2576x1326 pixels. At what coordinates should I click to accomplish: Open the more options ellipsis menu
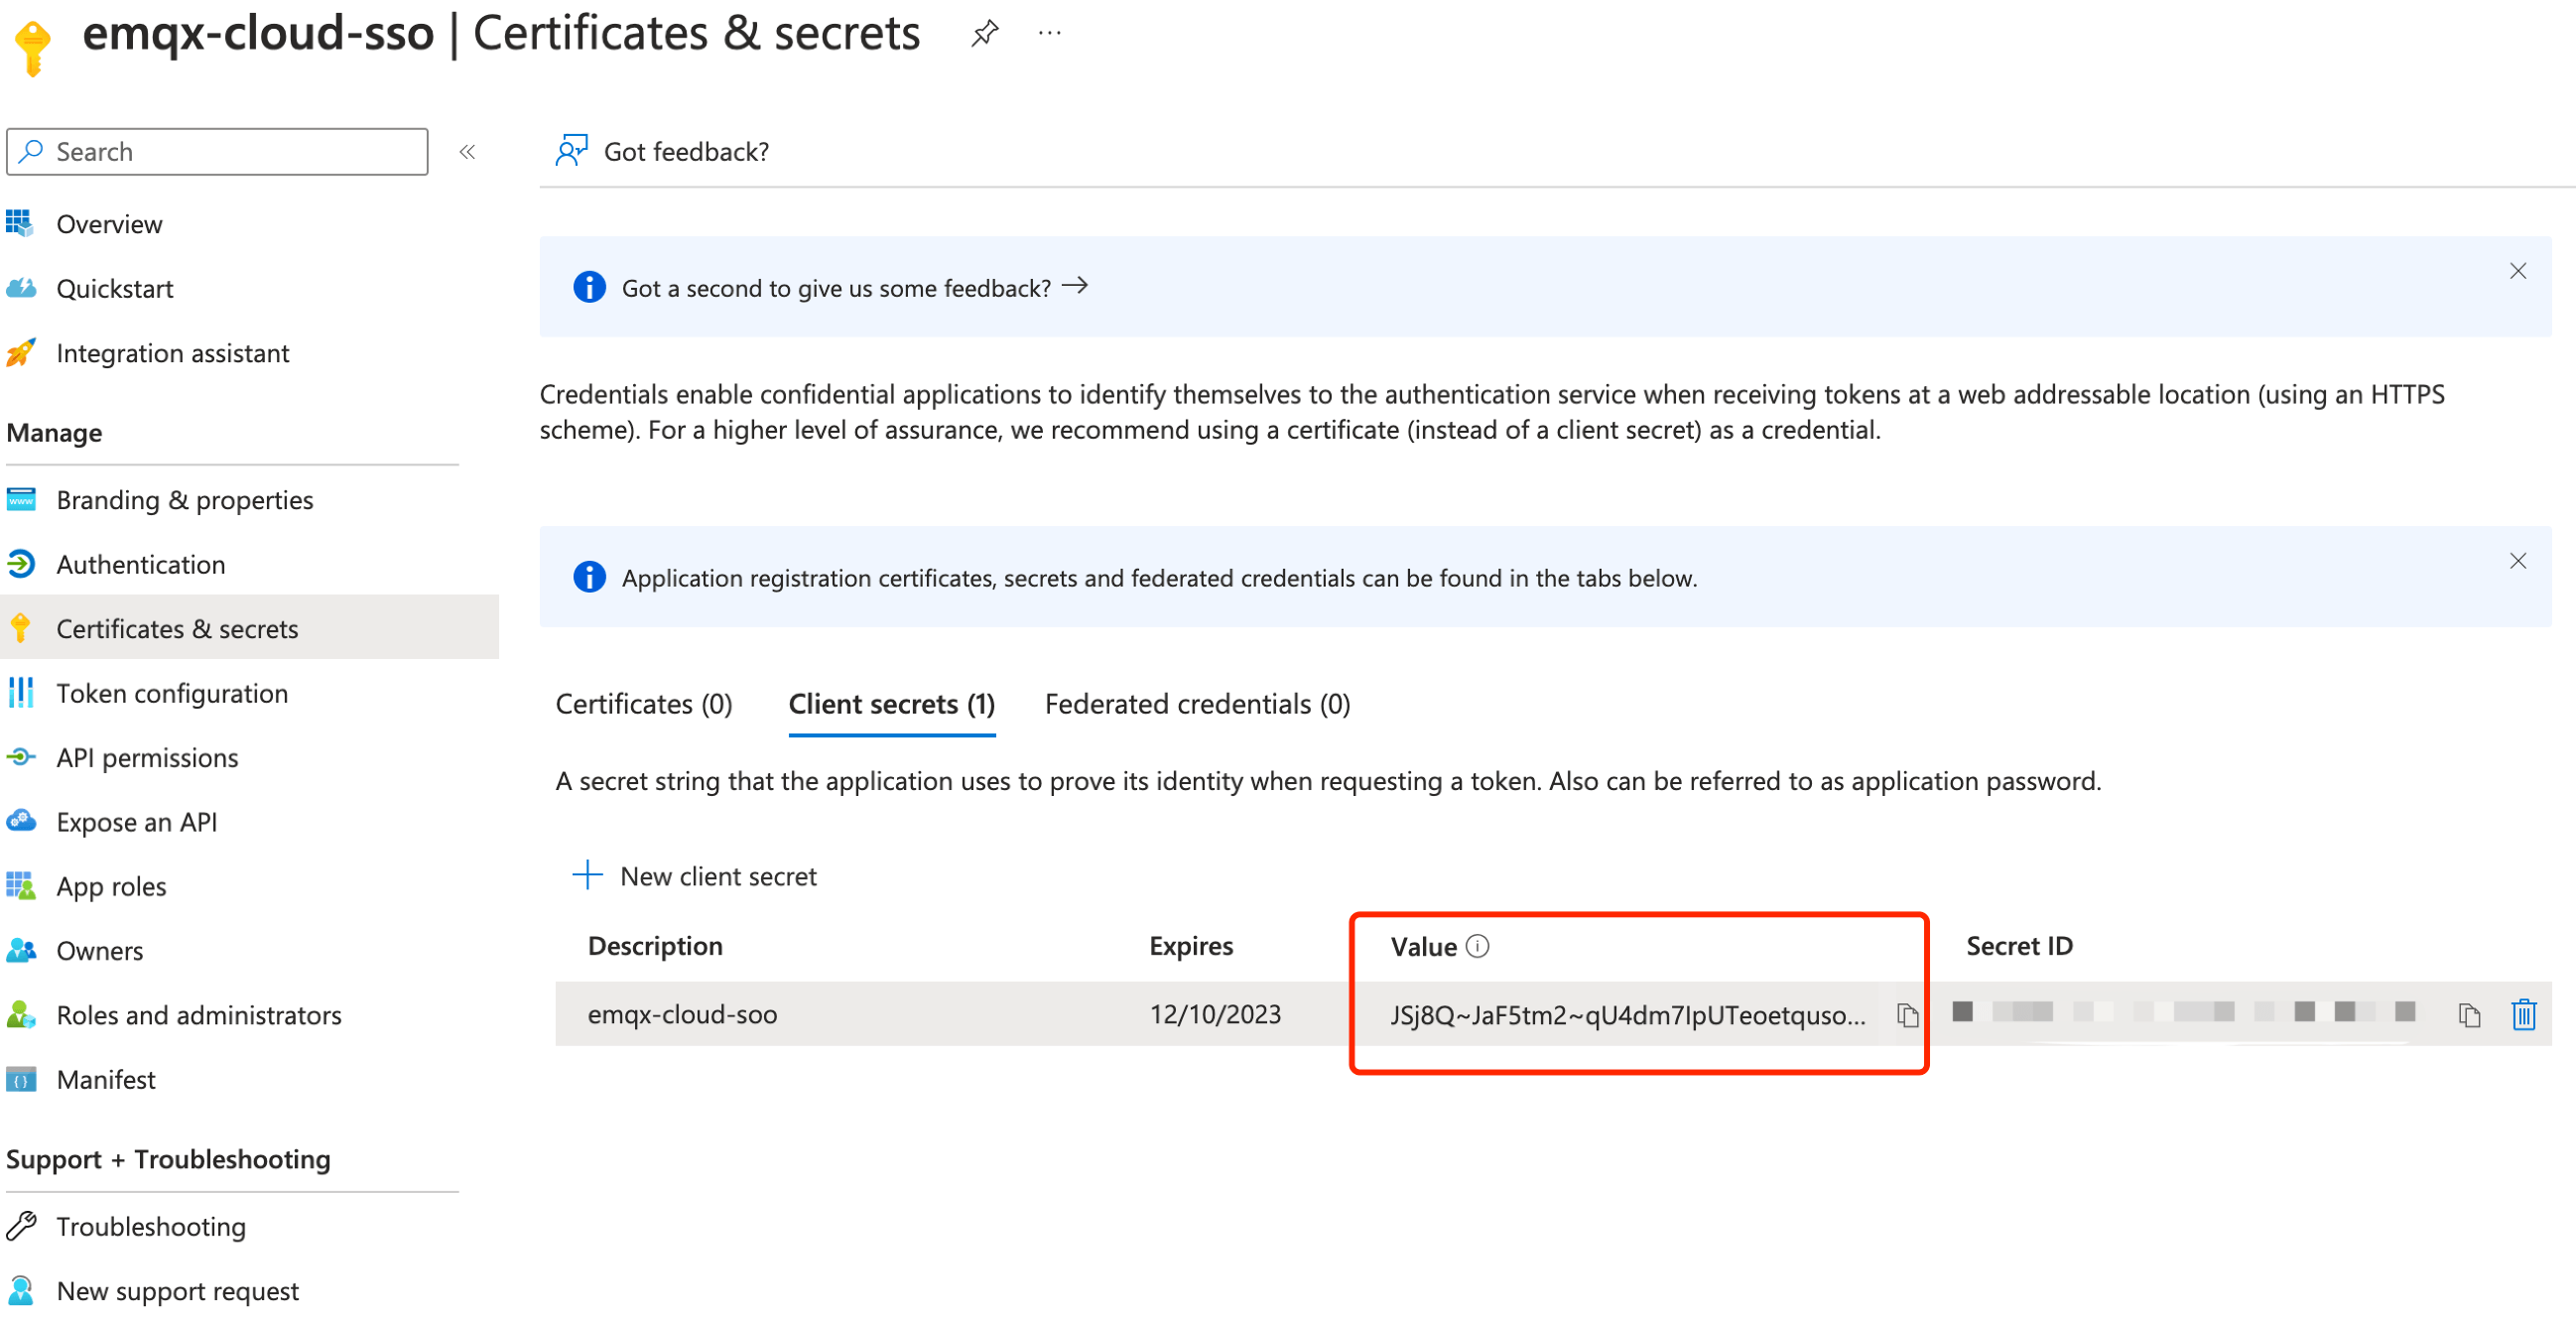[1049, 34]
